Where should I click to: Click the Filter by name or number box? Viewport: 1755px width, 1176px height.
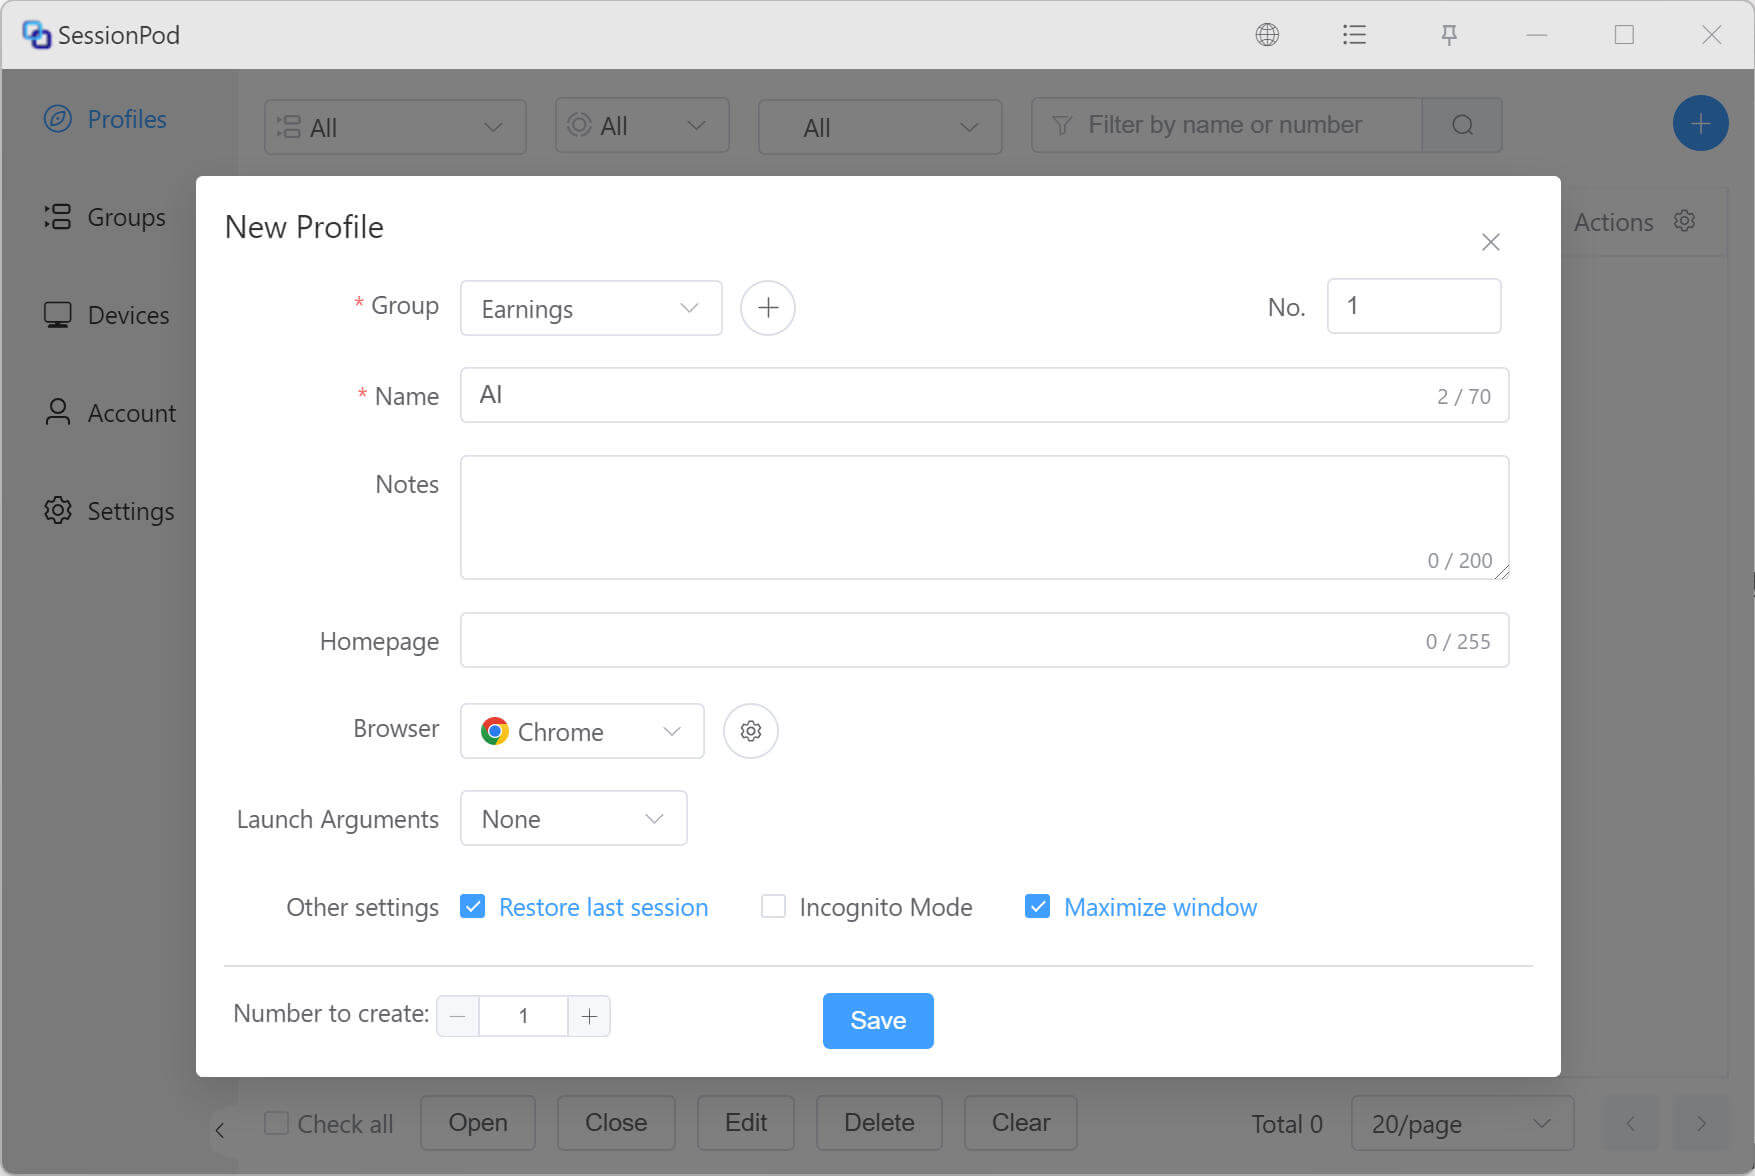point(1226,125)
